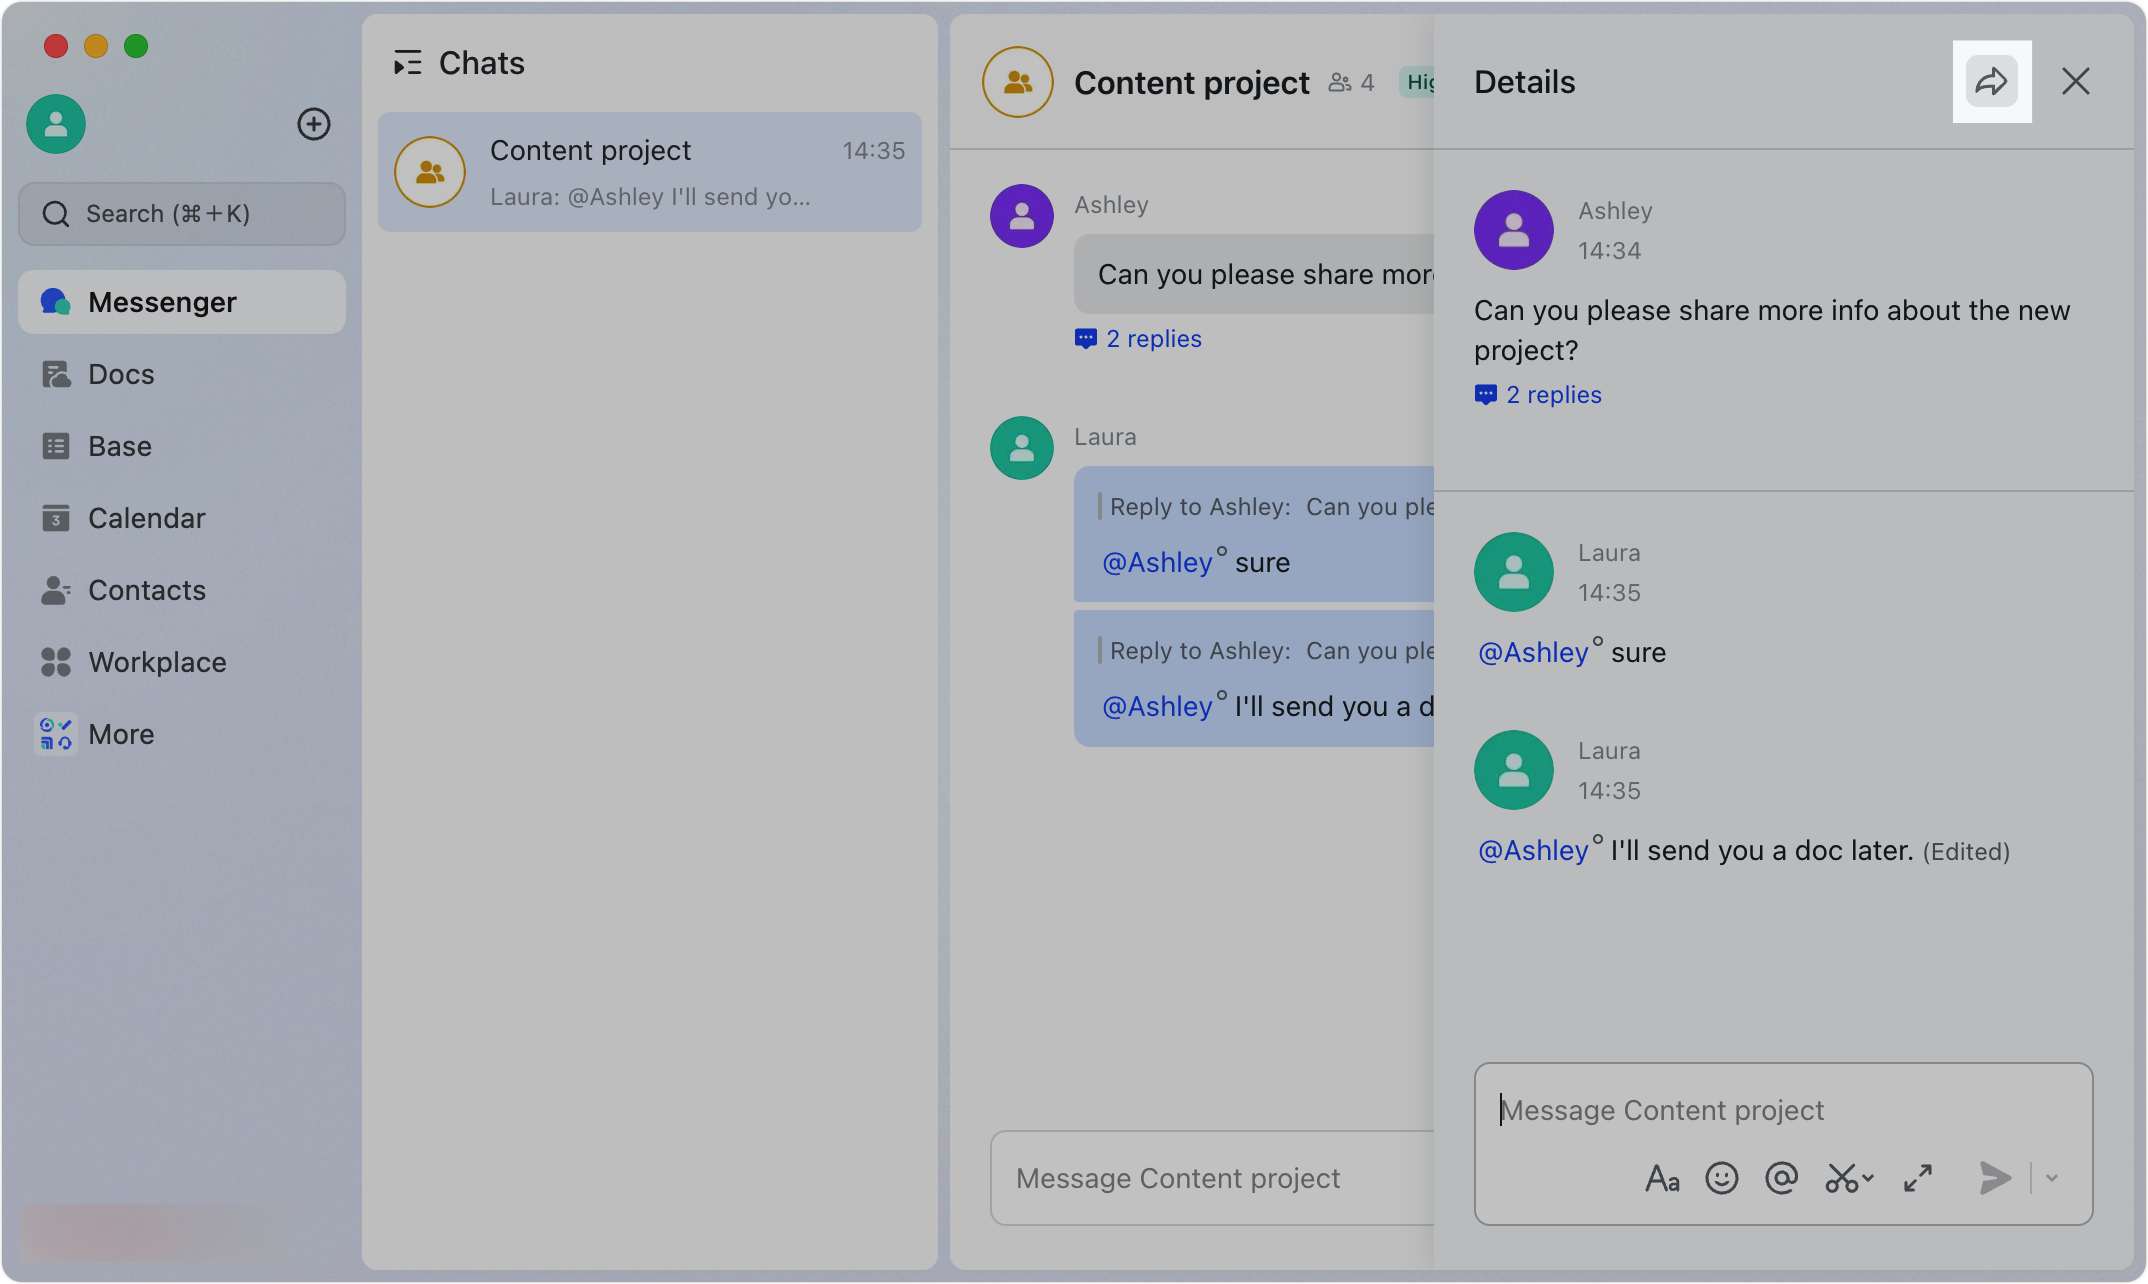Open the scissors tool dropdown chevron
The image size is (2148, 1284).
click(1869, 1178)
